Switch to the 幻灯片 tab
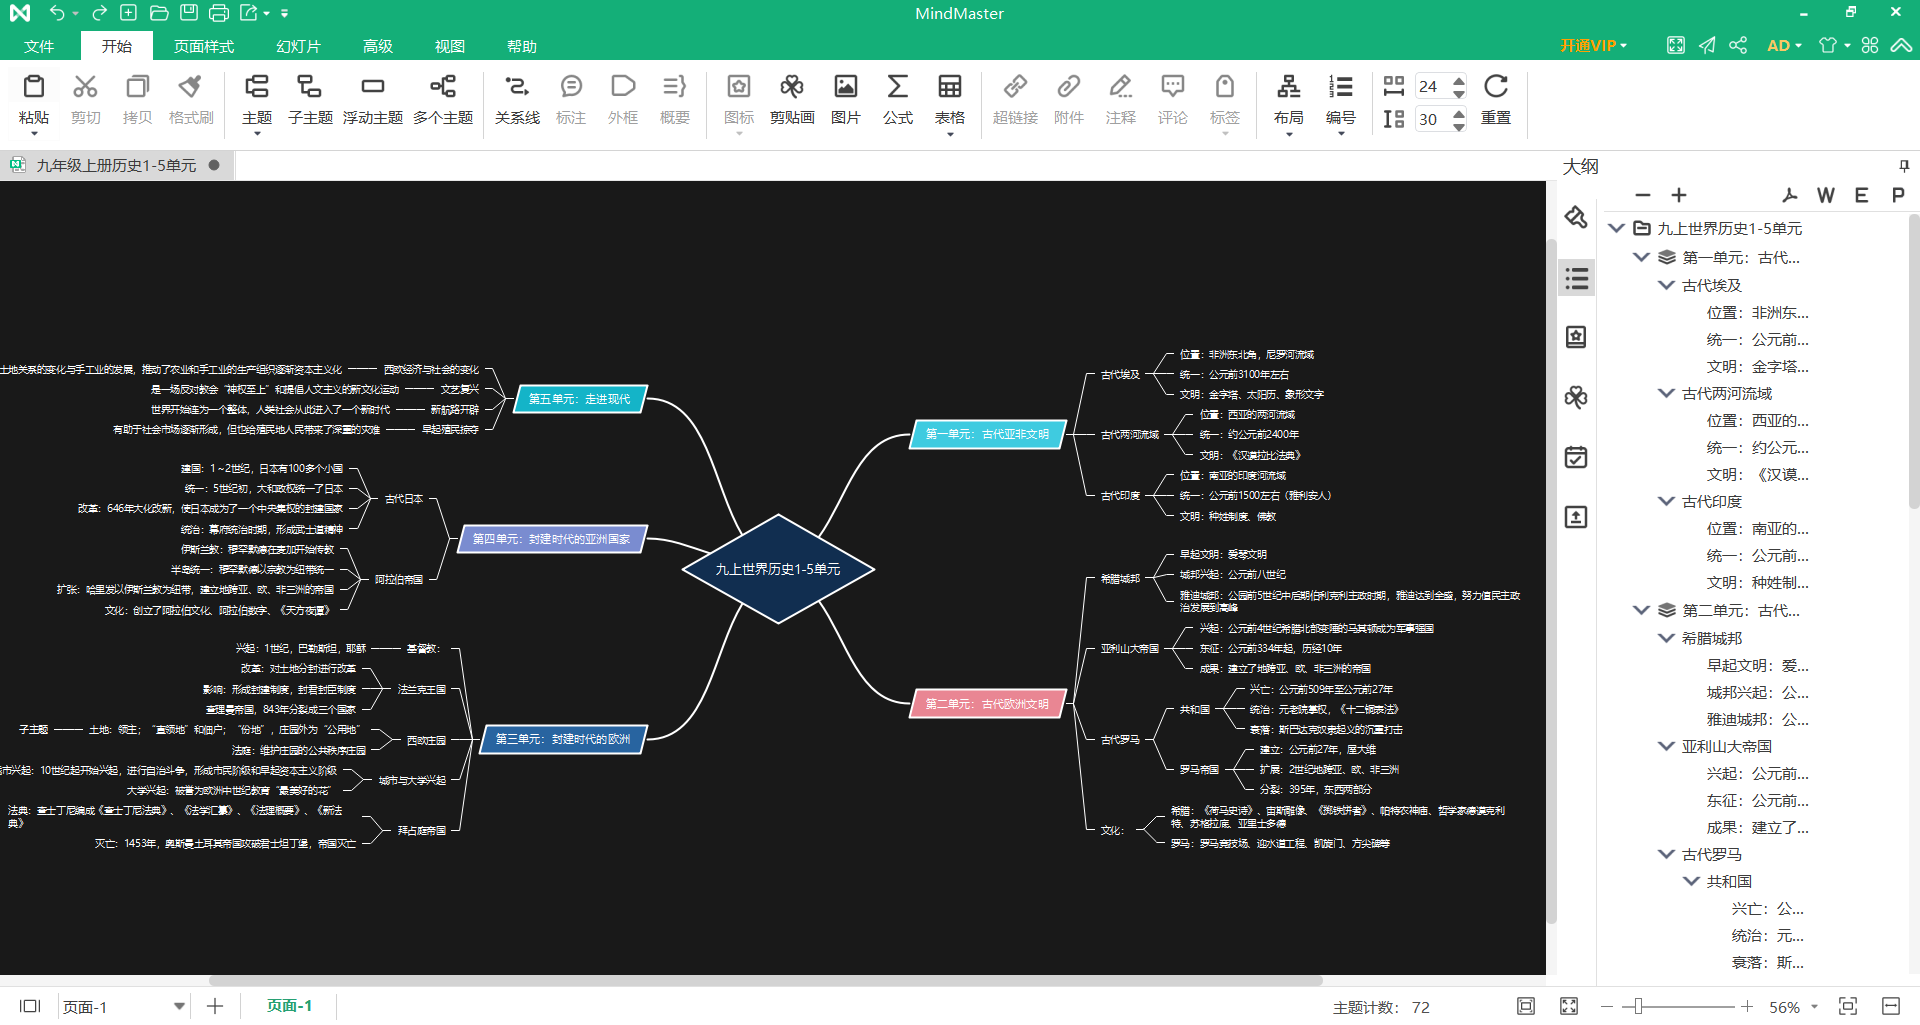This screenshot has width=1920, height=1025. [x=299, y=46]
